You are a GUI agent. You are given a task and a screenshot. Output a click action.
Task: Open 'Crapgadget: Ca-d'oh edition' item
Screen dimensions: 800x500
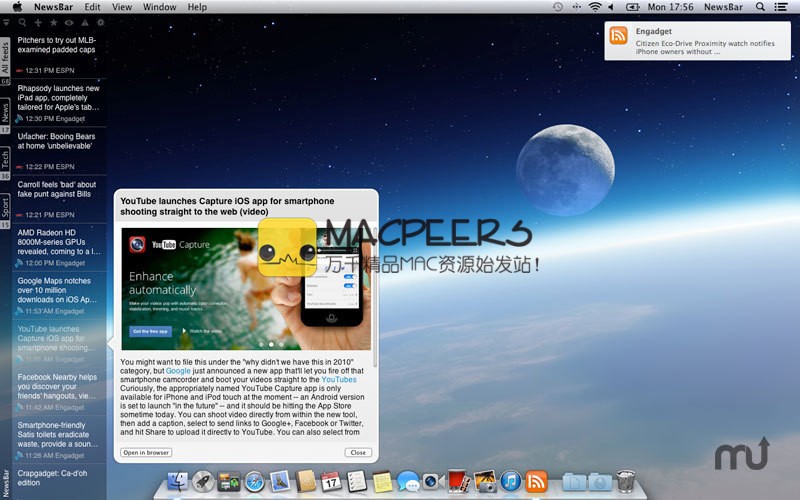(x=59, y=482)
